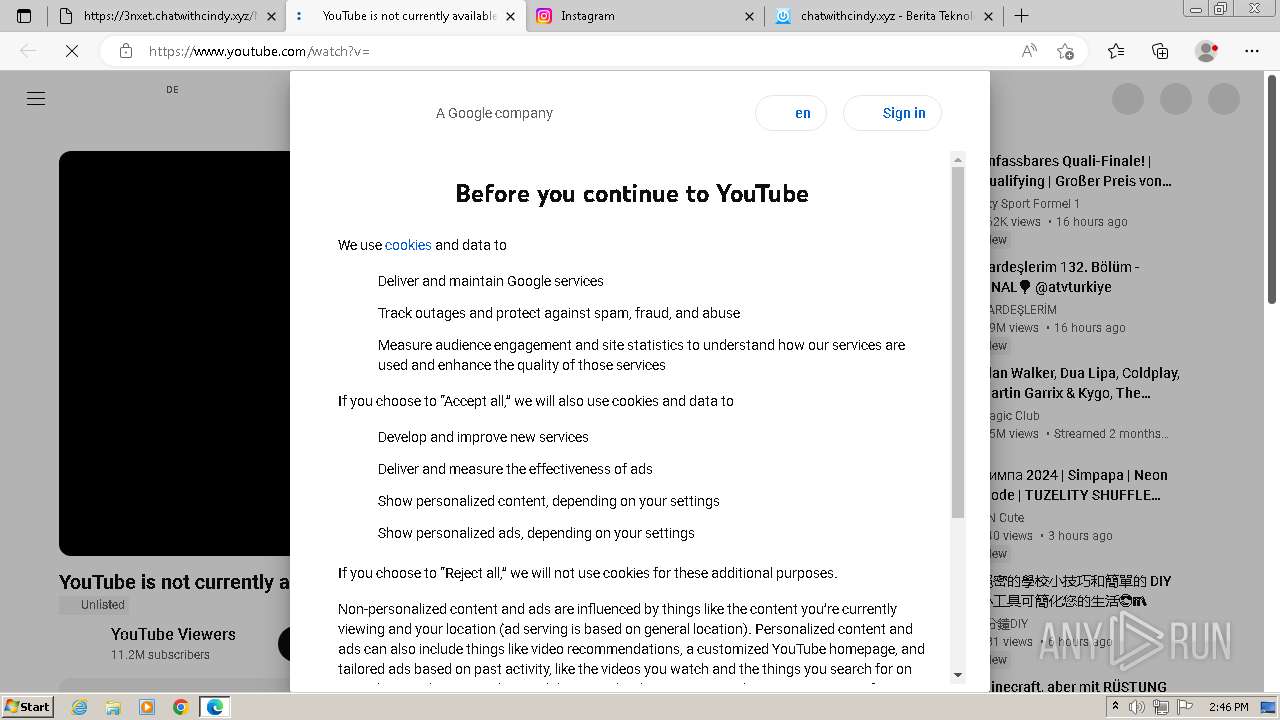Open the YouTube Viewers channel name

(173, 634)
